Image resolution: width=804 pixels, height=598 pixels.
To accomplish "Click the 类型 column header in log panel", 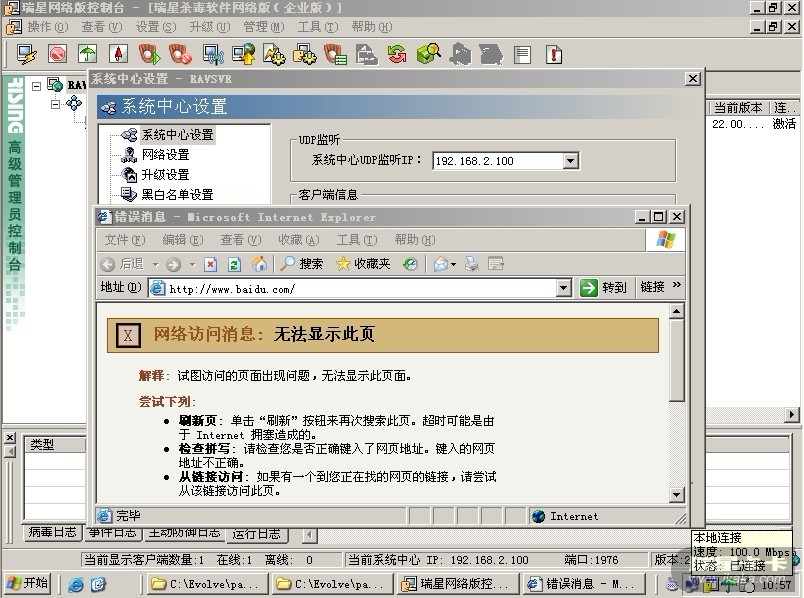I will (54, 445).
